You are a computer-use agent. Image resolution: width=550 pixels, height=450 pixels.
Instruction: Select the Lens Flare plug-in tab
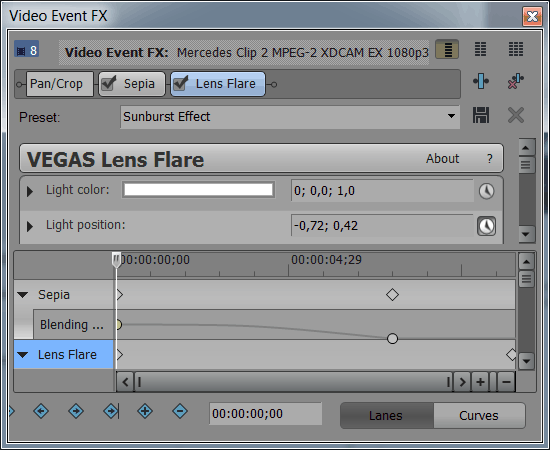pos(218,84)
